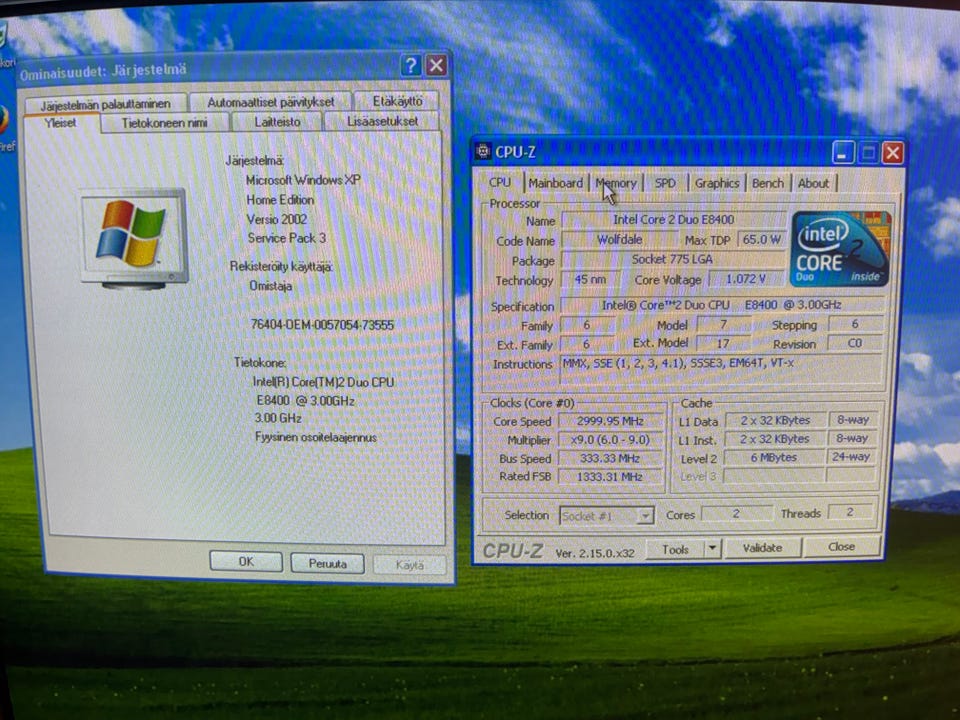Expand the Tools dropdown arrow in CPU-Z
Image resolution: width=960 pixels, height=720 pixels.
(x=712, y=549)
